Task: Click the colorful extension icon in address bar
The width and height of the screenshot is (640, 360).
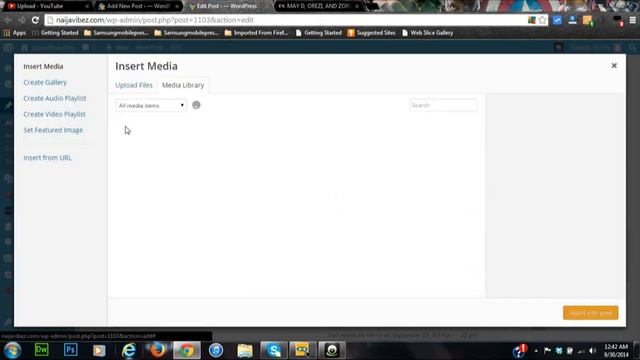Action: [531, 20]
